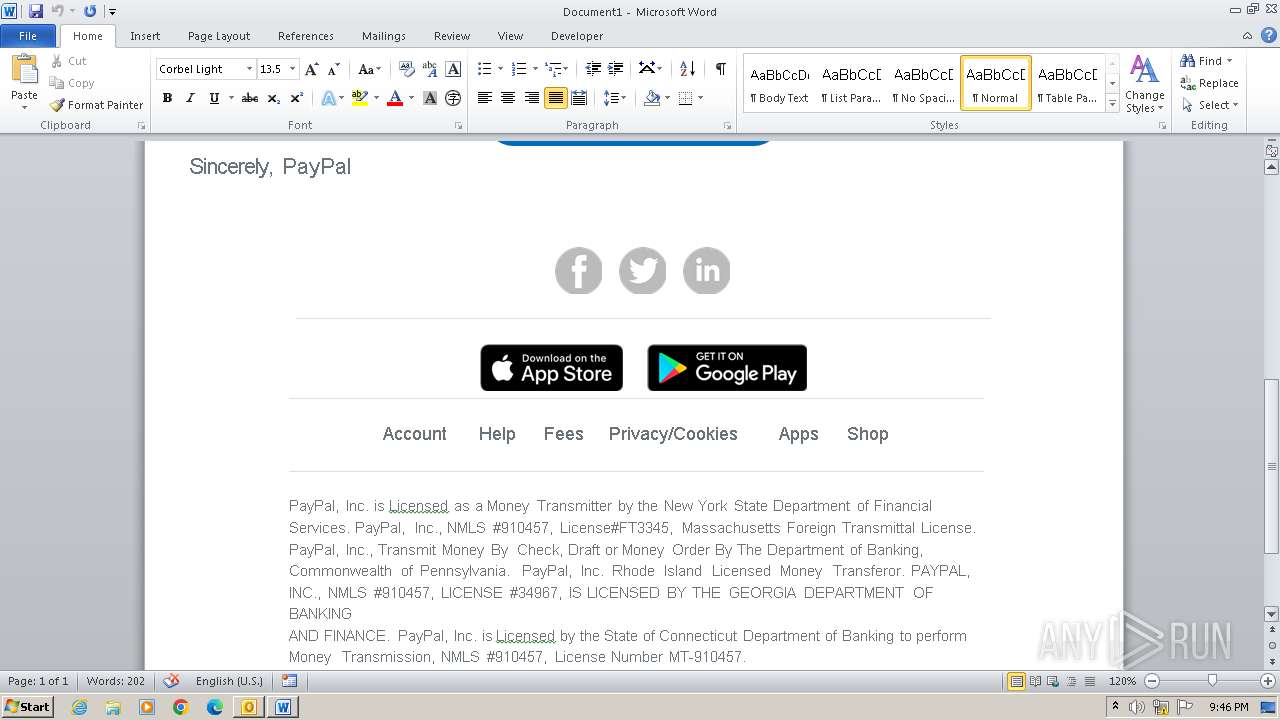Click the Save icon in Quick Access

[36, 11]
